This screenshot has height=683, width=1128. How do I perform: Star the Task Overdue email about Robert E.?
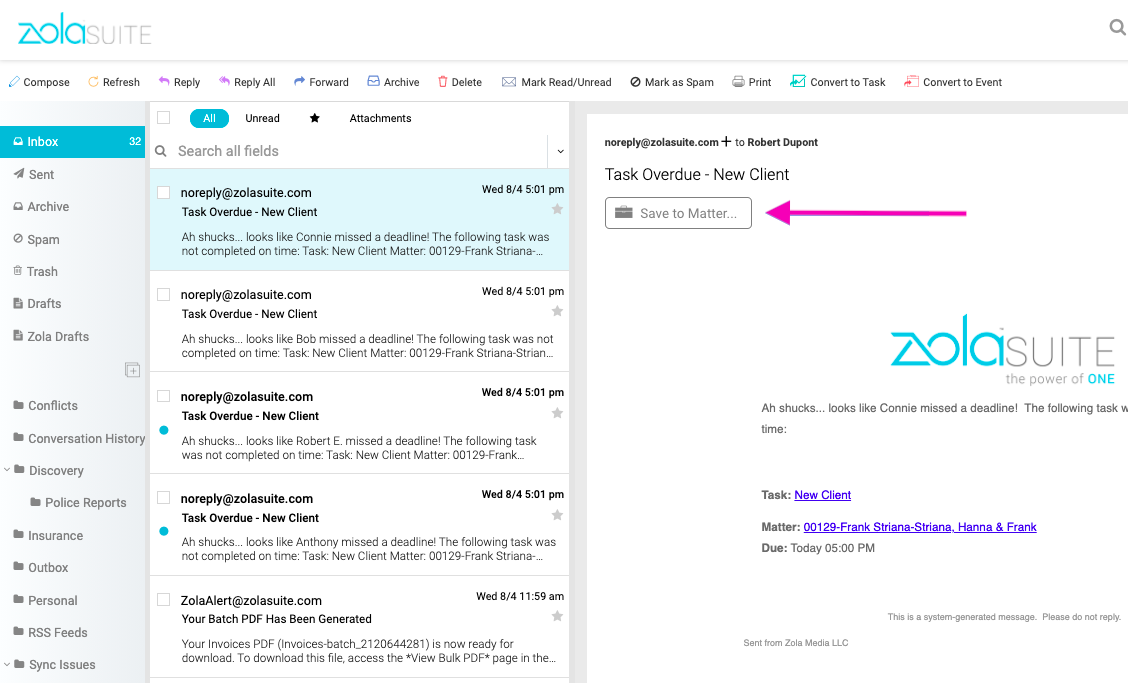(x=557, y=413)
